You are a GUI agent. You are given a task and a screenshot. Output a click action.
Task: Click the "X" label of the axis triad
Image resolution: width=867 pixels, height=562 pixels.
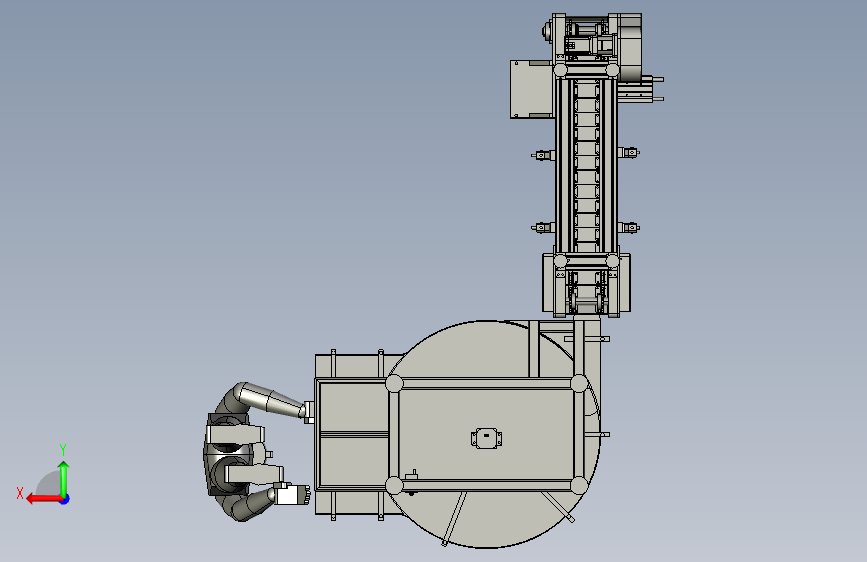tap(20, 493)
